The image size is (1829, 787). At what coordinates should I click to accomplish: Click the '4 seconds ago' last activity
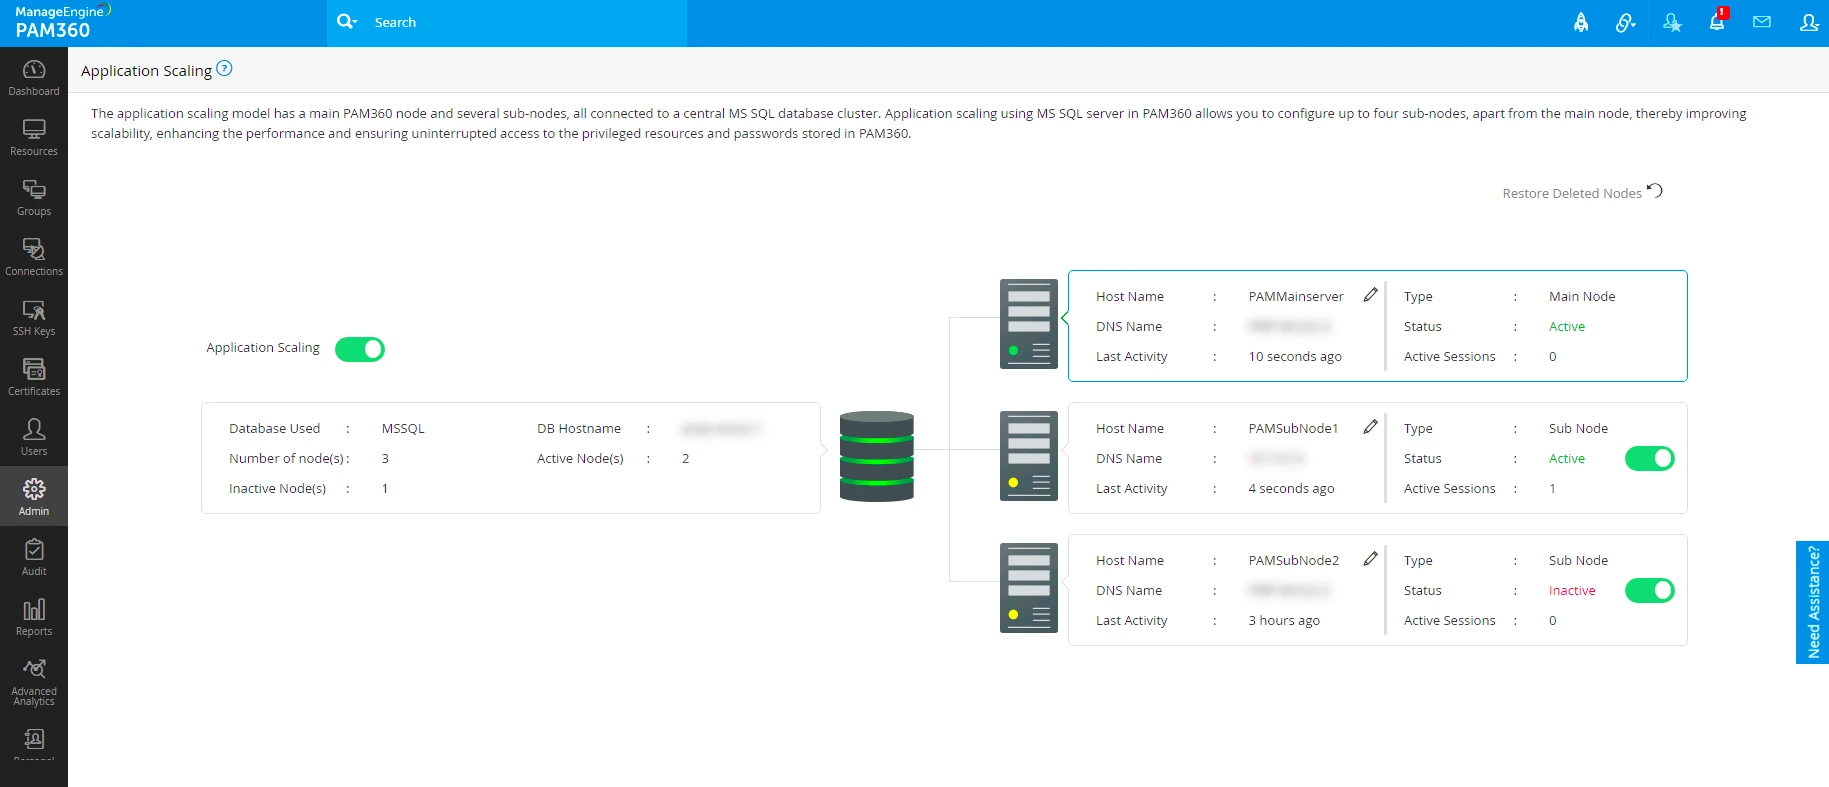(x=1291, y=488)
